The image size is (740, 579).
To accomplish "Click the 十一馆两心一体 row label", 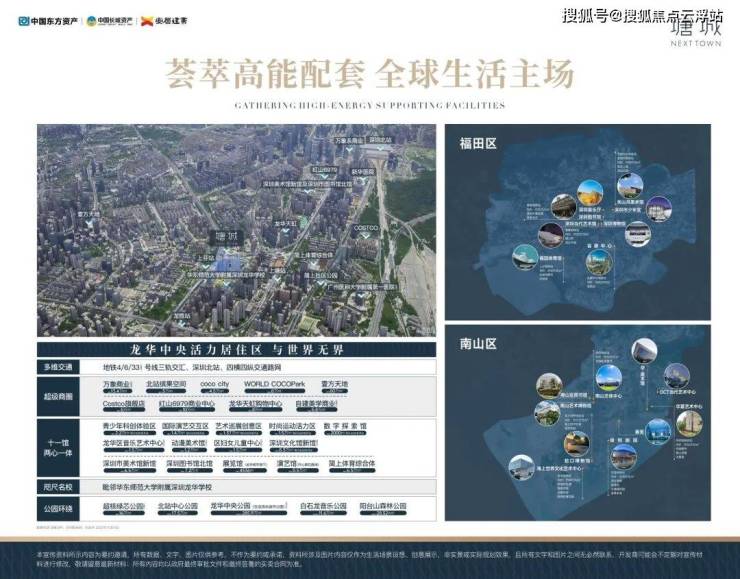I will [58, 447].
